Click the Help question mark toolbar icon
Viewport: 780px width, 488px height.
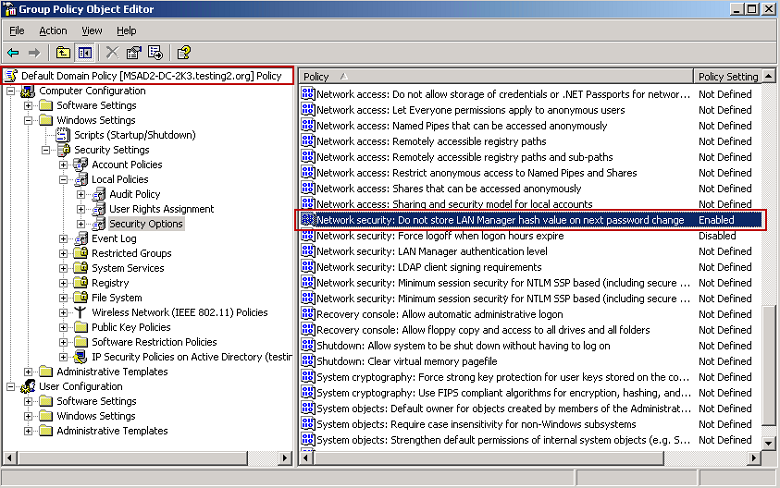tap(184, 52)
